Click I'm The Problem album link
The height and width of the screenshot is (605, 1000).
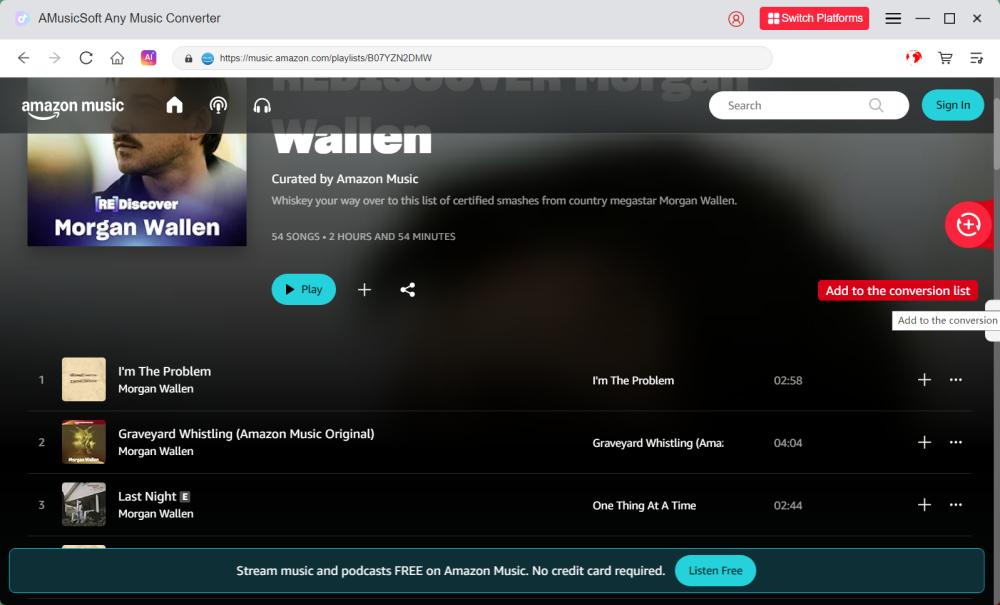click(x=633, y=381)
